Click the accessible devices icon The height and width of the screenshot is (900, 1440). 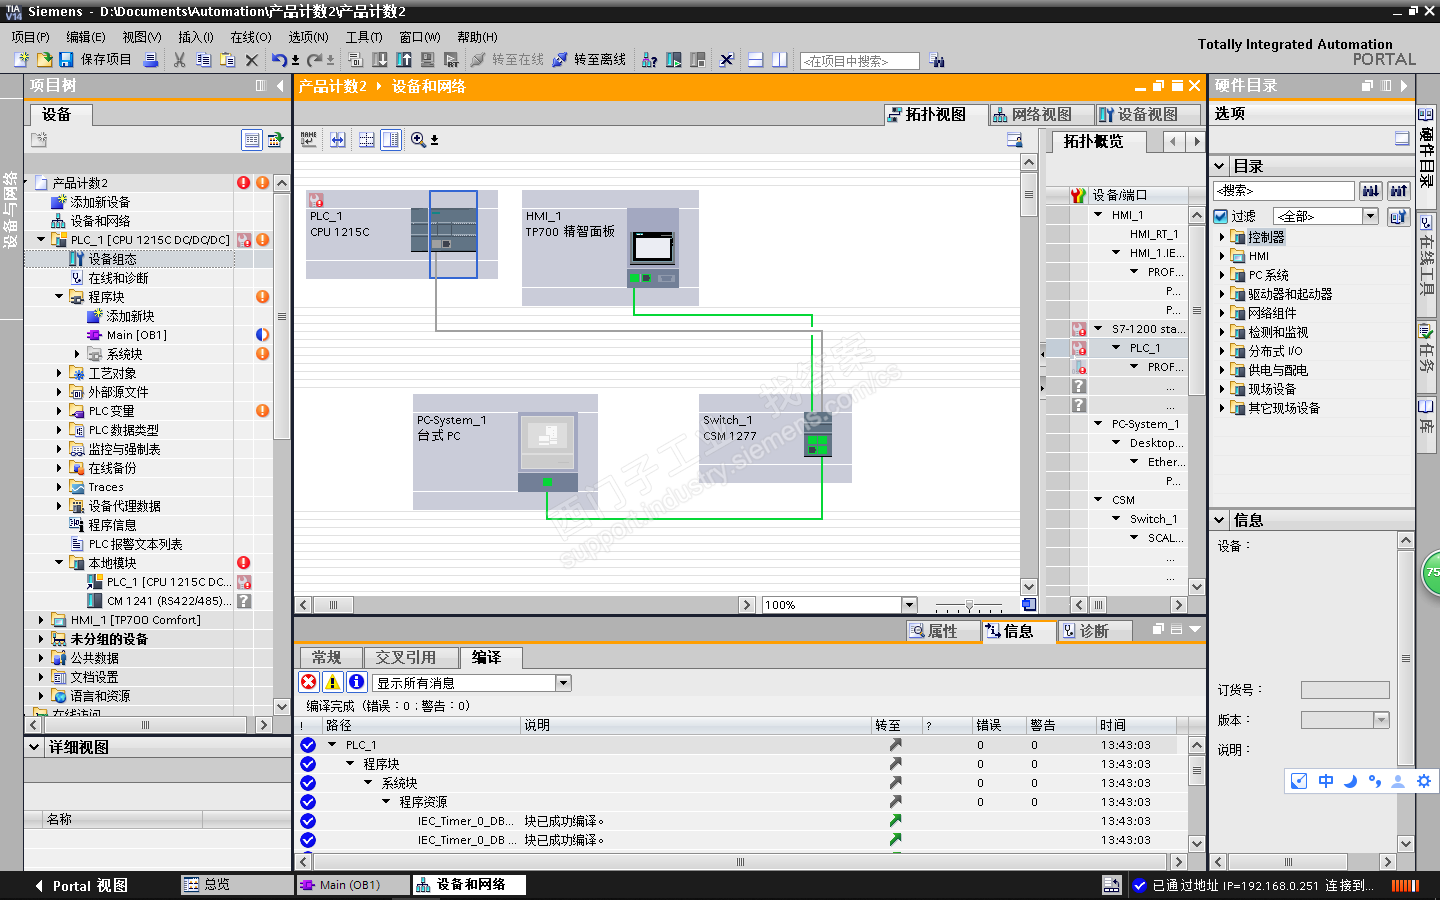tap(650, 60)
